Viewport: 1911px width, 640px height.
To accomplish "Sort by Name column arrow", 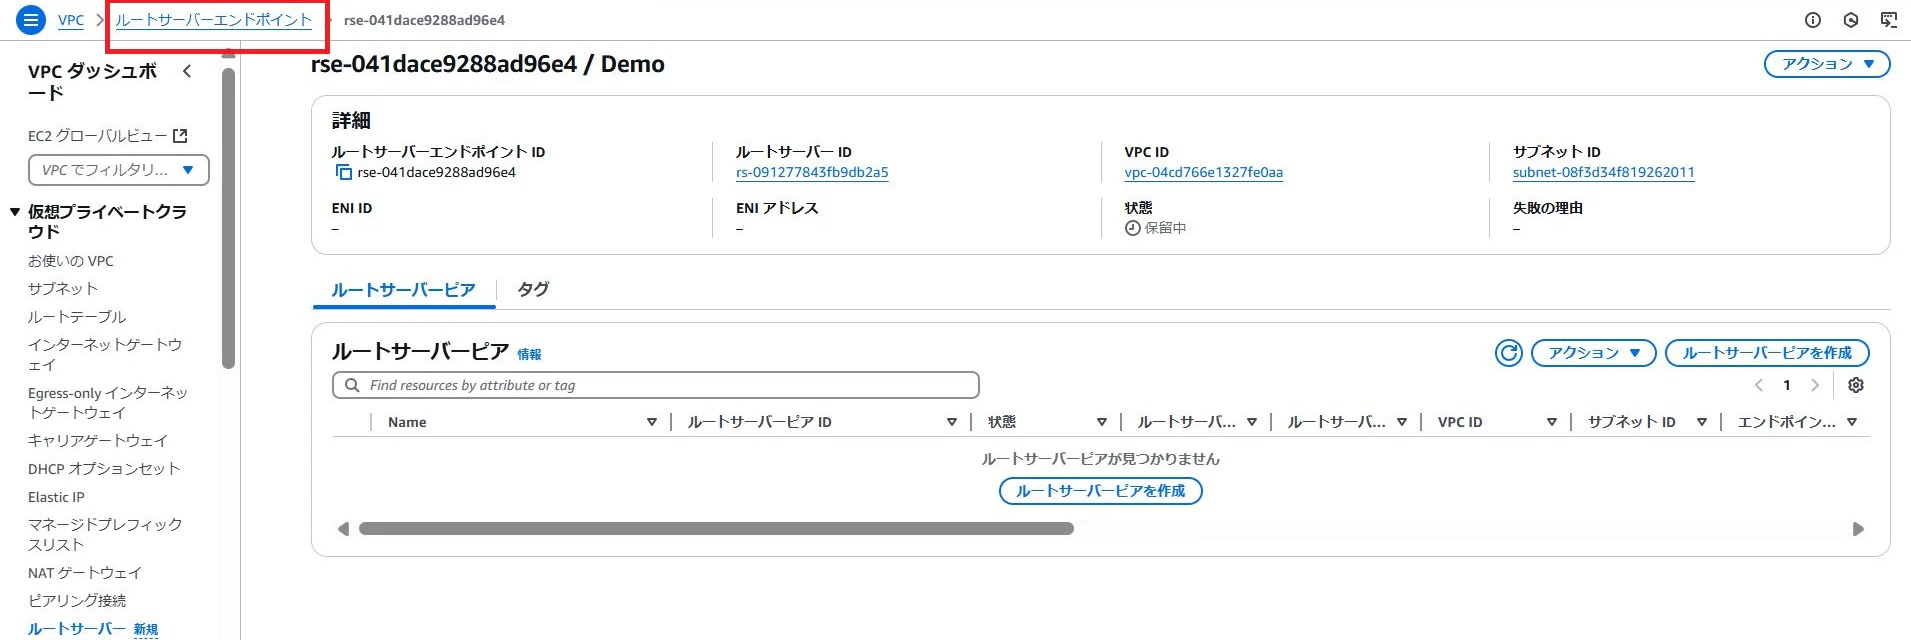I will tap(652, 422).
